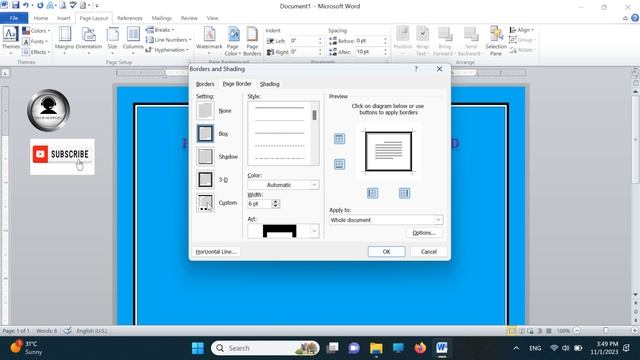The image size is (640, 360).
Task: Open the View ribbon tab
Action: [x=212, y=18]
